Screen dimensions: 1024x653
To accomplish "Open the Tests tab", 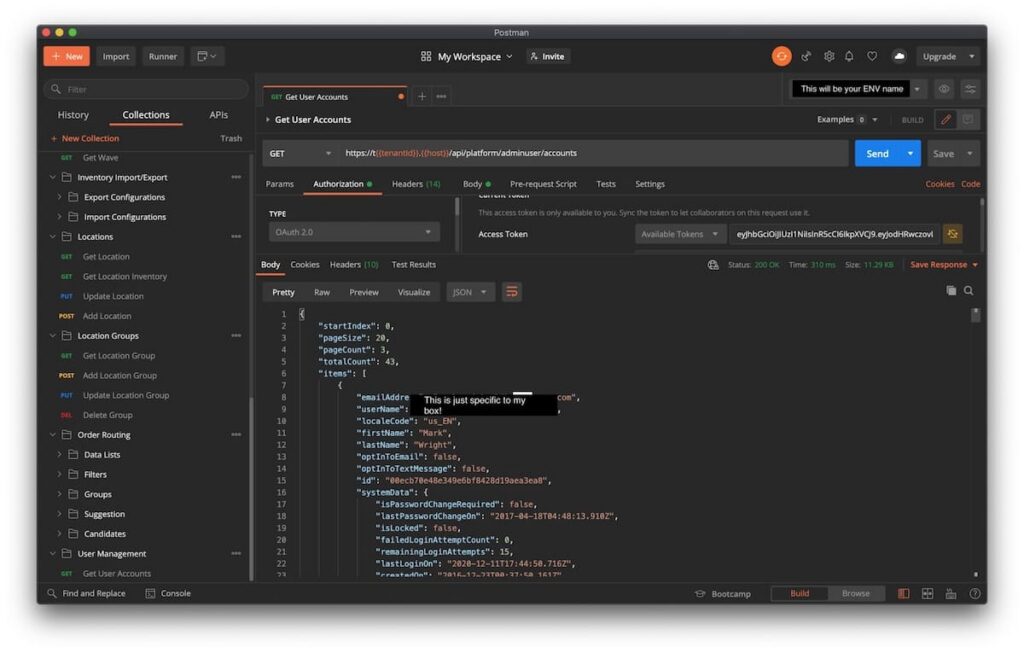I will [x=606, y=184].
